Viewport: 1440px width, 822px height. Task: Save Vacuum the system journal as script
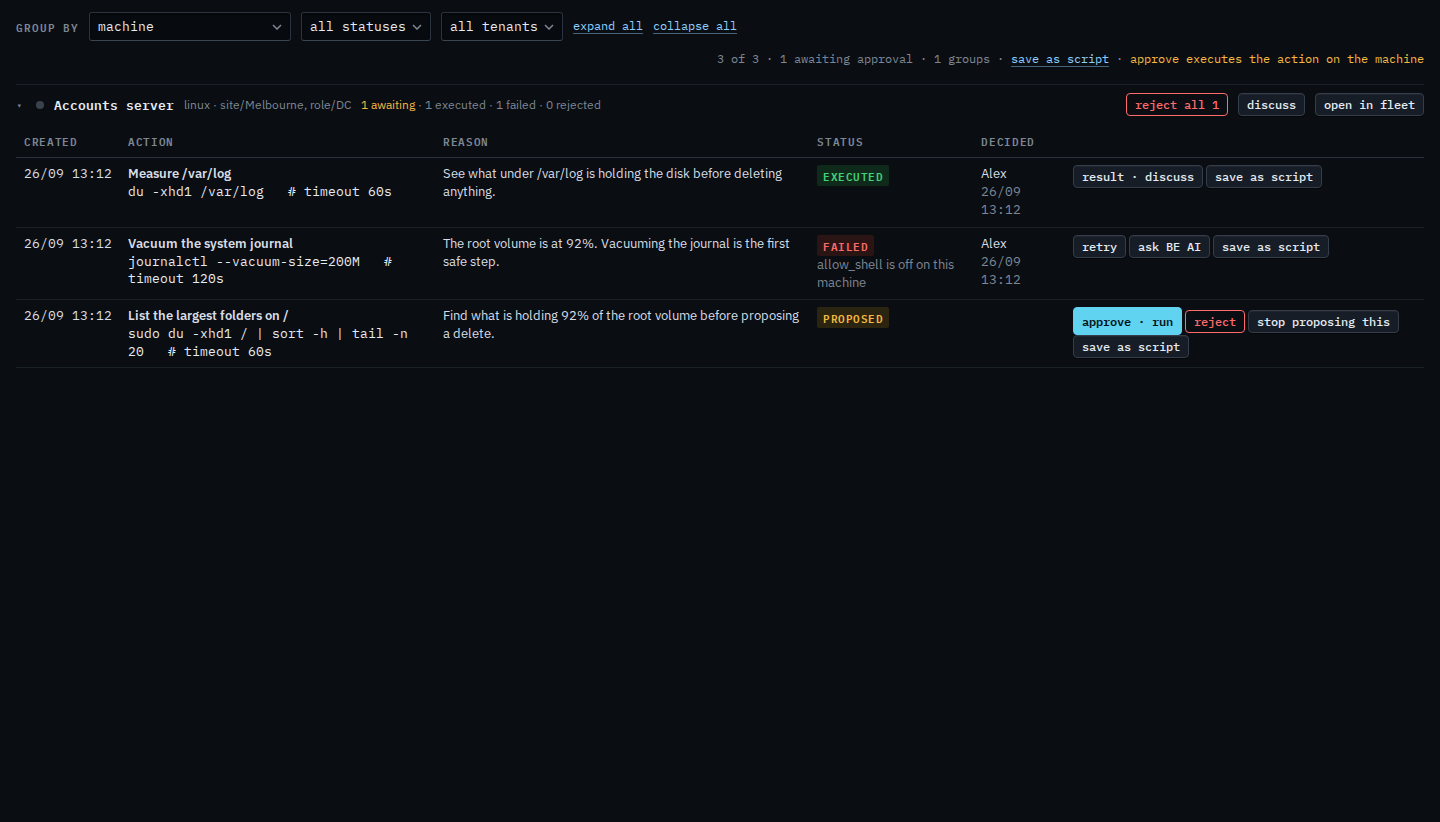[1271, 247]
